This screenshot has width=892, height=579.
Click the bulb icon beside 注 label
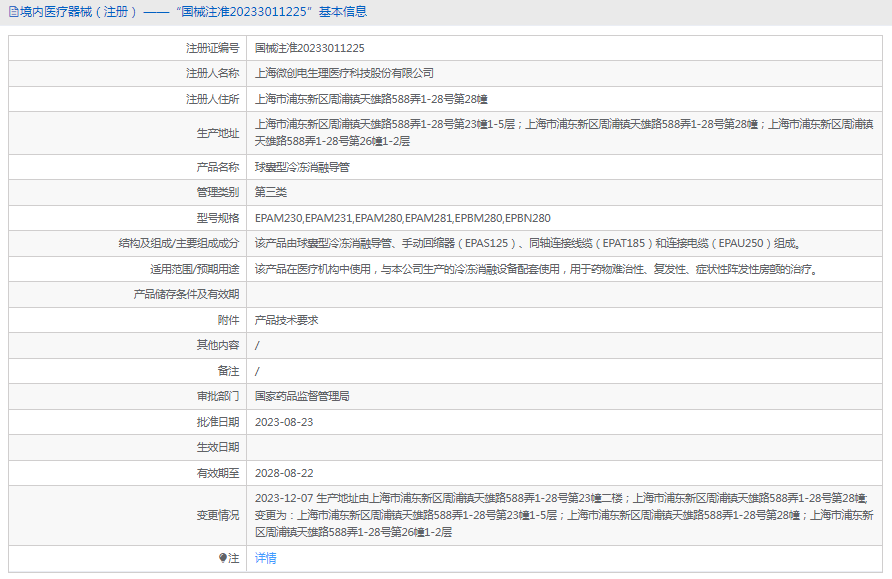pyautogui.click(x=223, y=558)
